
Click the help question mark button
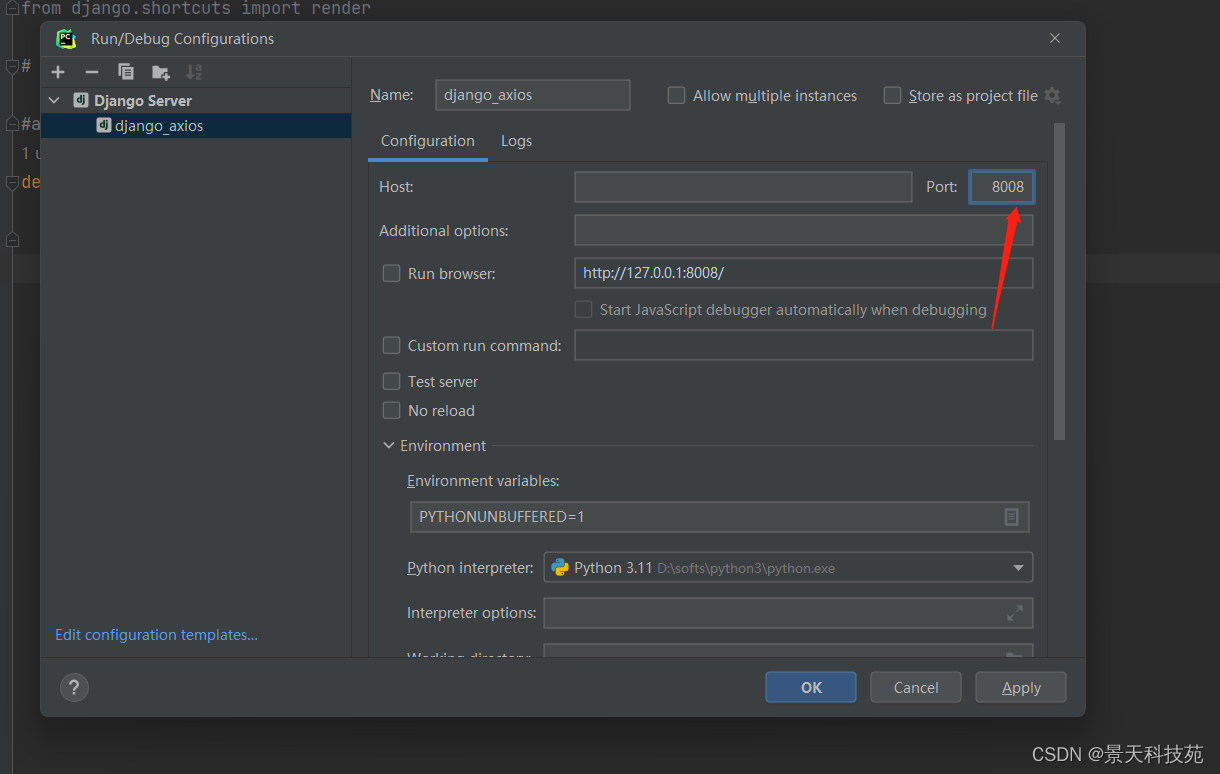pyautogui.click(x=74, y=687)
